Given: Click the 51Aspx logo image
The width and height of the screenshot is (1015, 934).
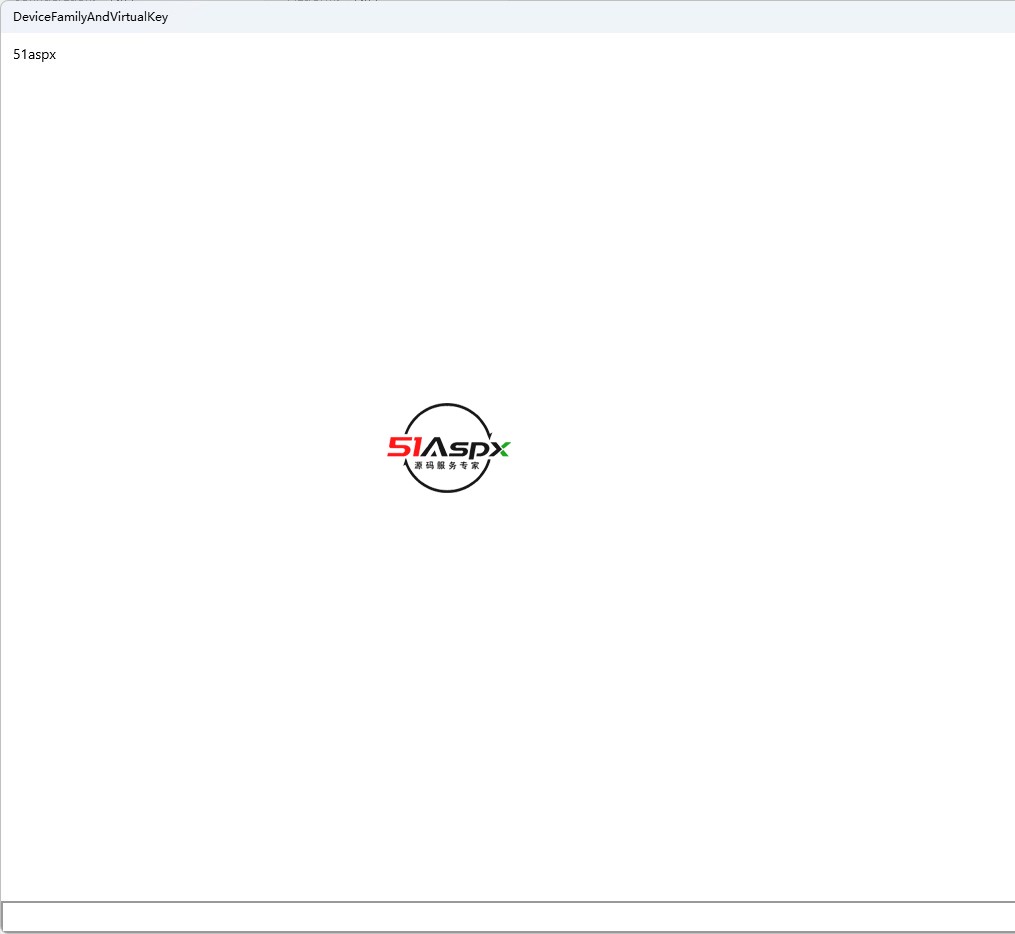Looking at the screenshot, I should point(449,448).
